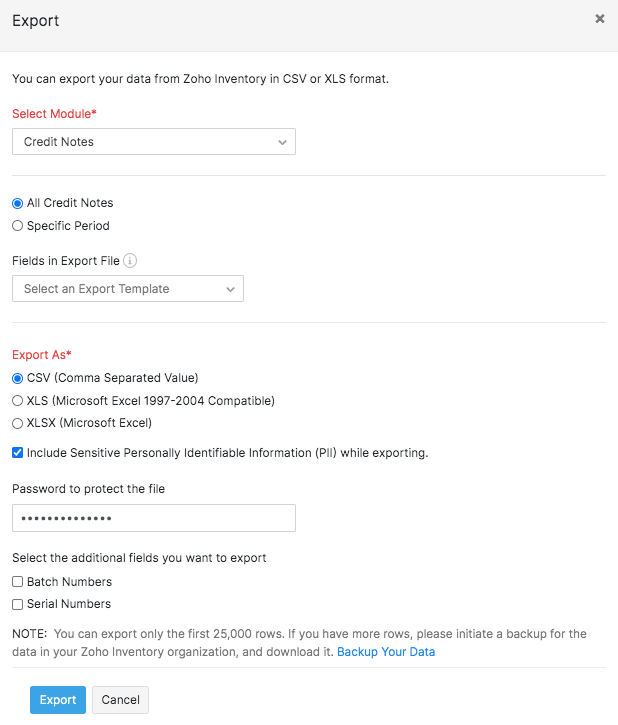Uncheck Include Sensitive PII checkbox
Screen dimensions: 618x725
click(18, 453)
